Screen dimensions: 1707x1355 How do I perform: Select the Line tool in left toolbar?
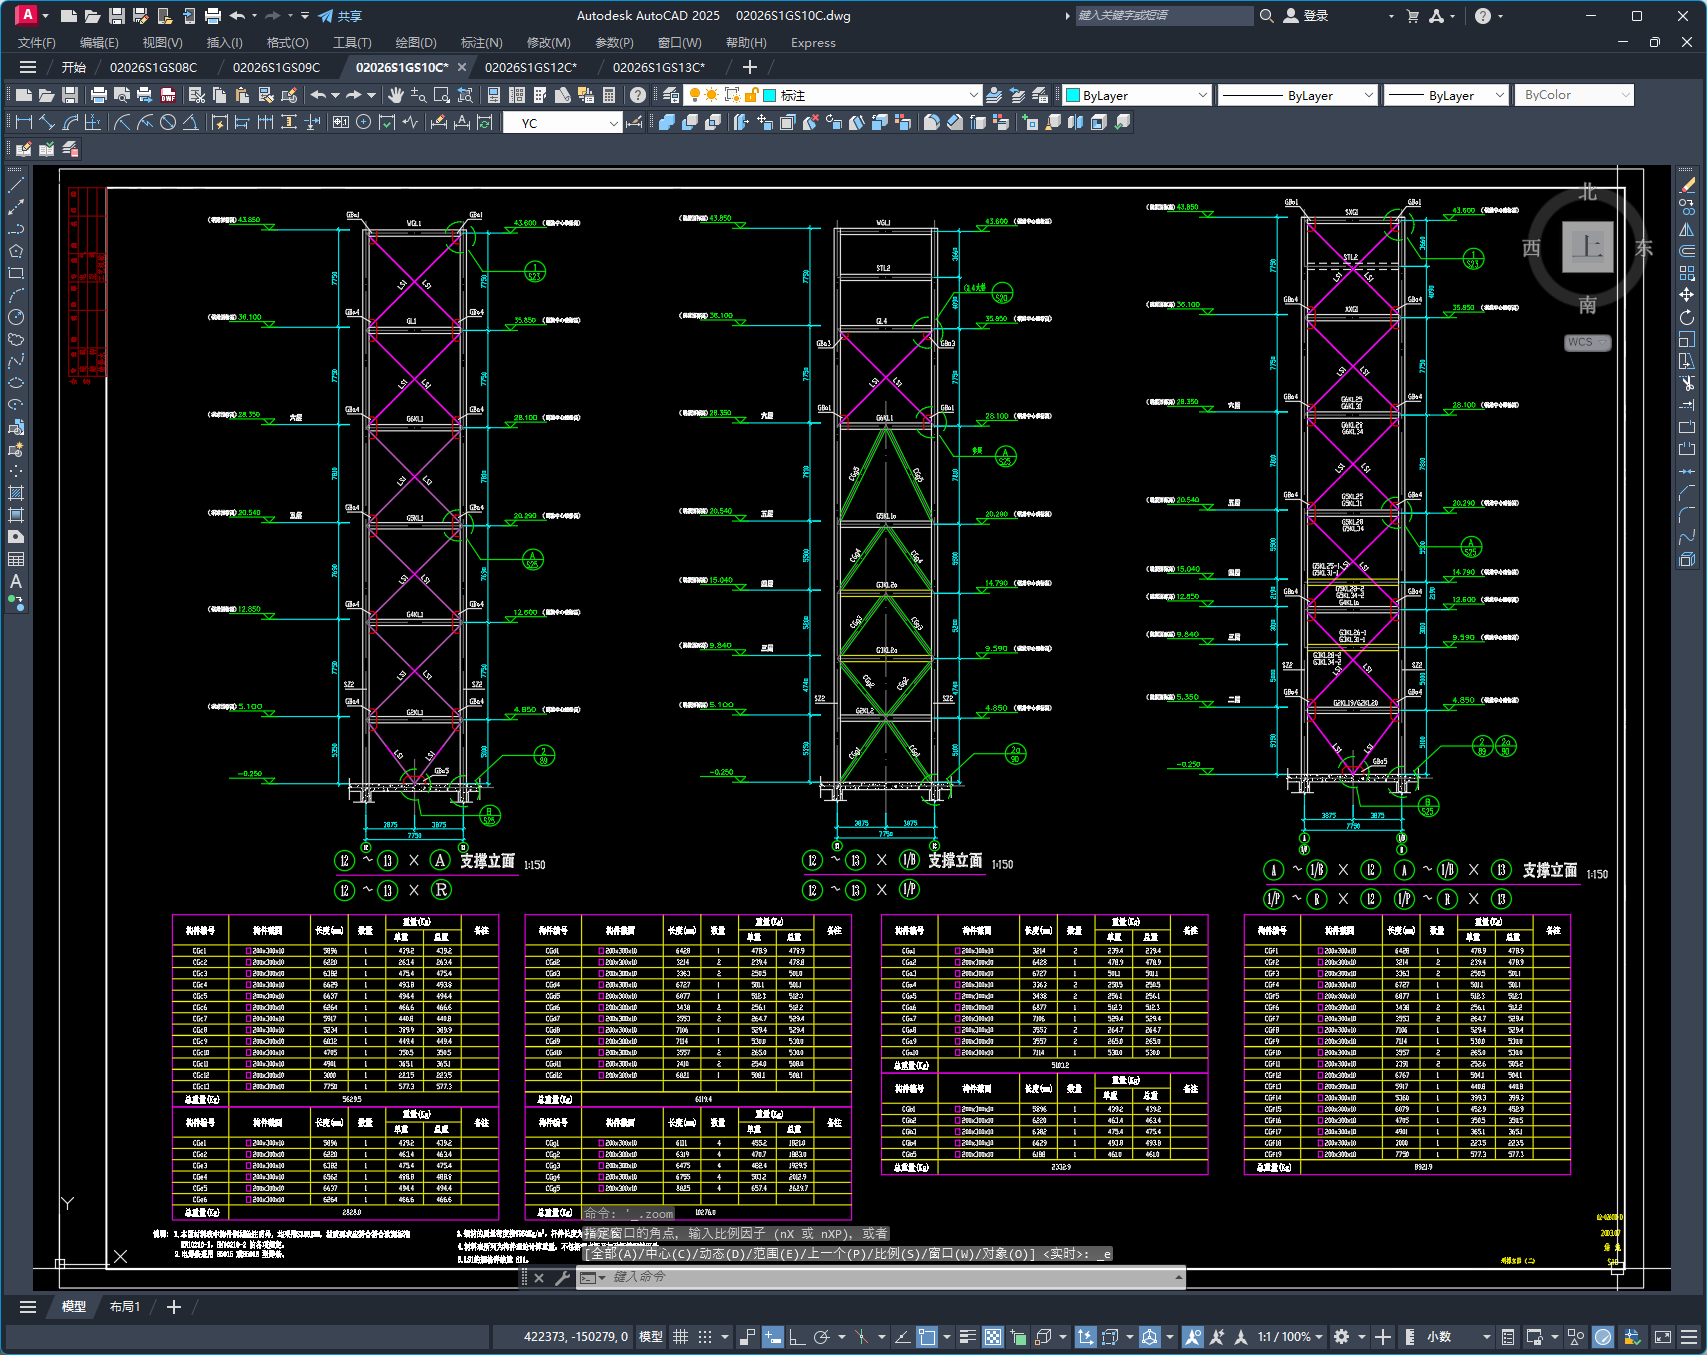tap(16, 185)
